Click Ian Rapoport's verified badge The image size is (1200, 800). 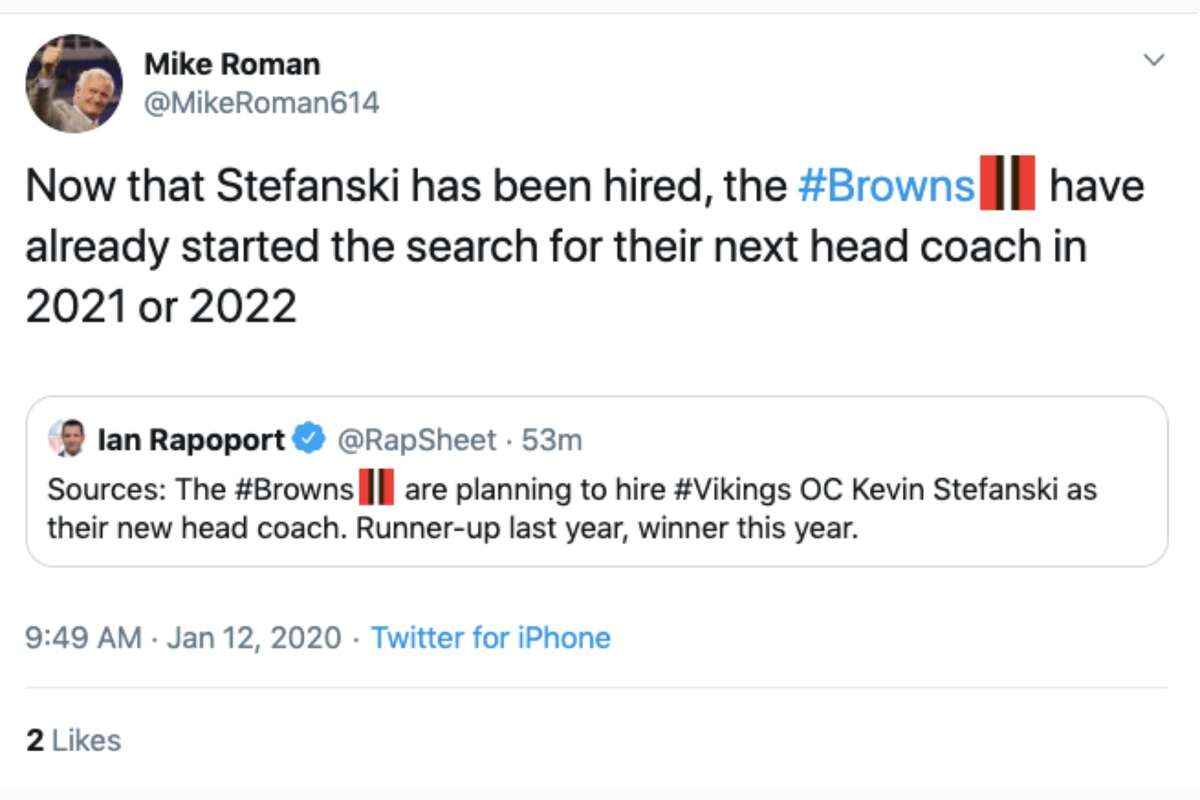point(309,438)
